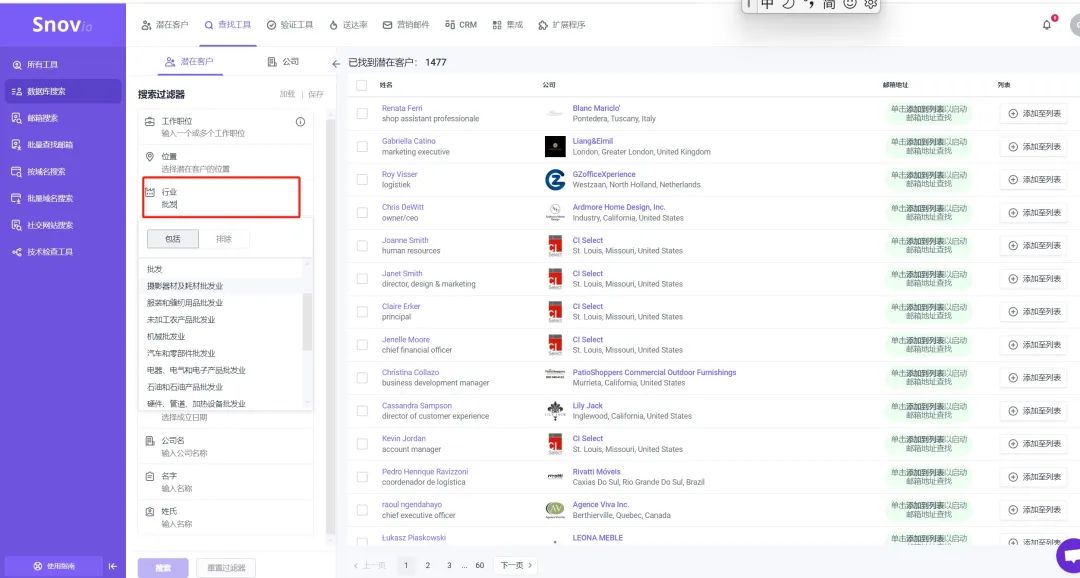Pick 汽车和零部件批发业 from dropdown
Screen dimensions: 1080x578
[181, 354]
